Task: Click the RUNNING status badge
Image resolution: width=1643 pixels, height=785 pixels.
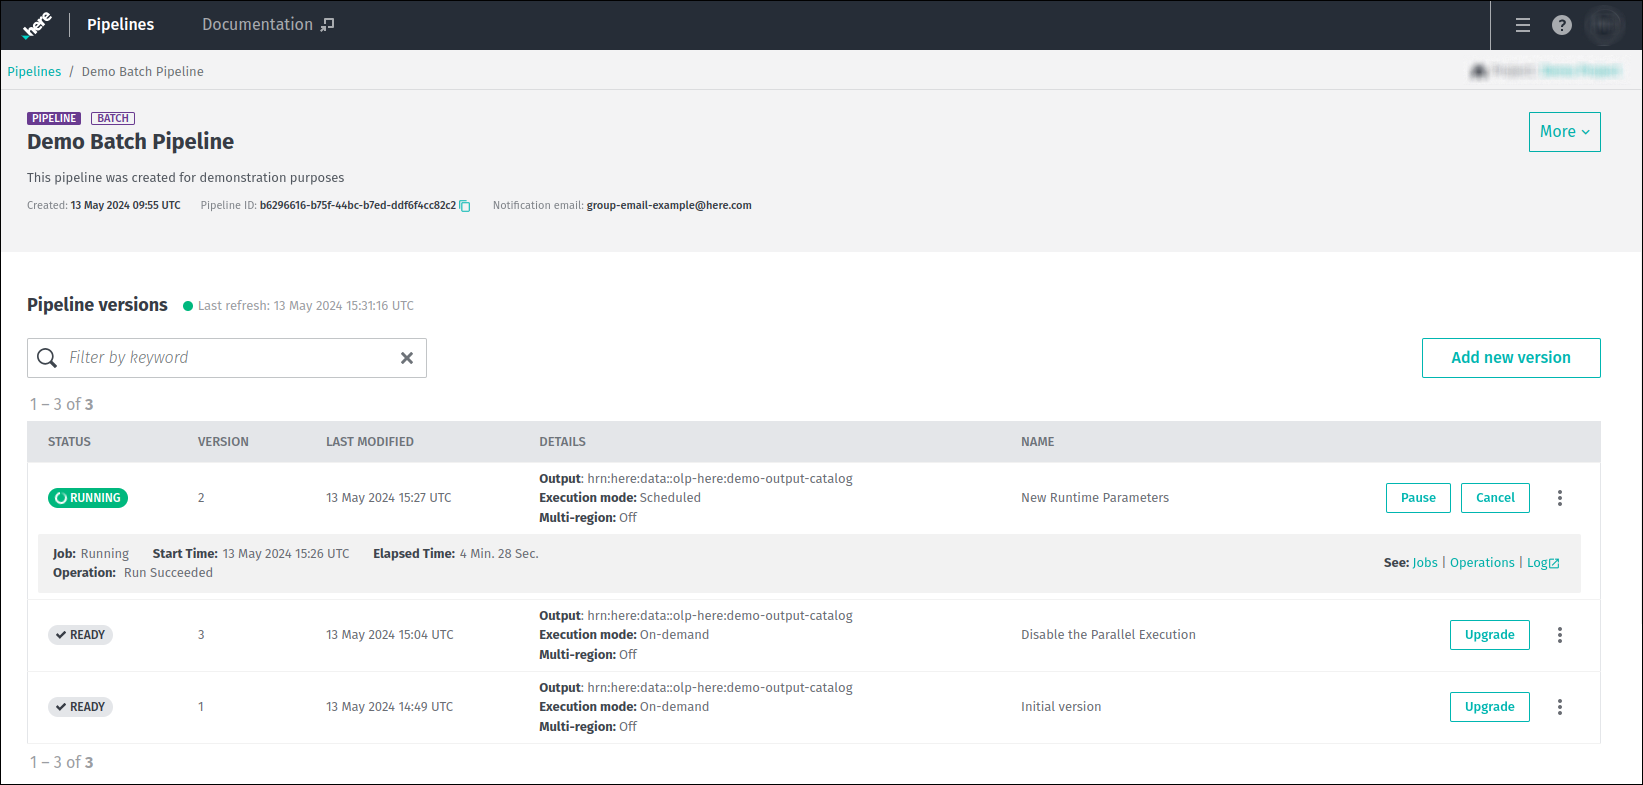Action: 88,498
